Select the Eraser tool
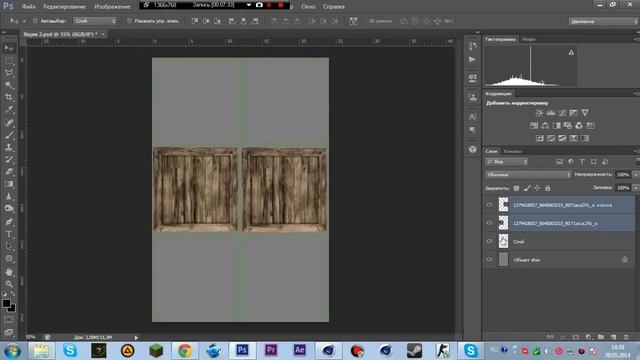The width and height of the screenshot is (640, 360). tap(9, 171)
